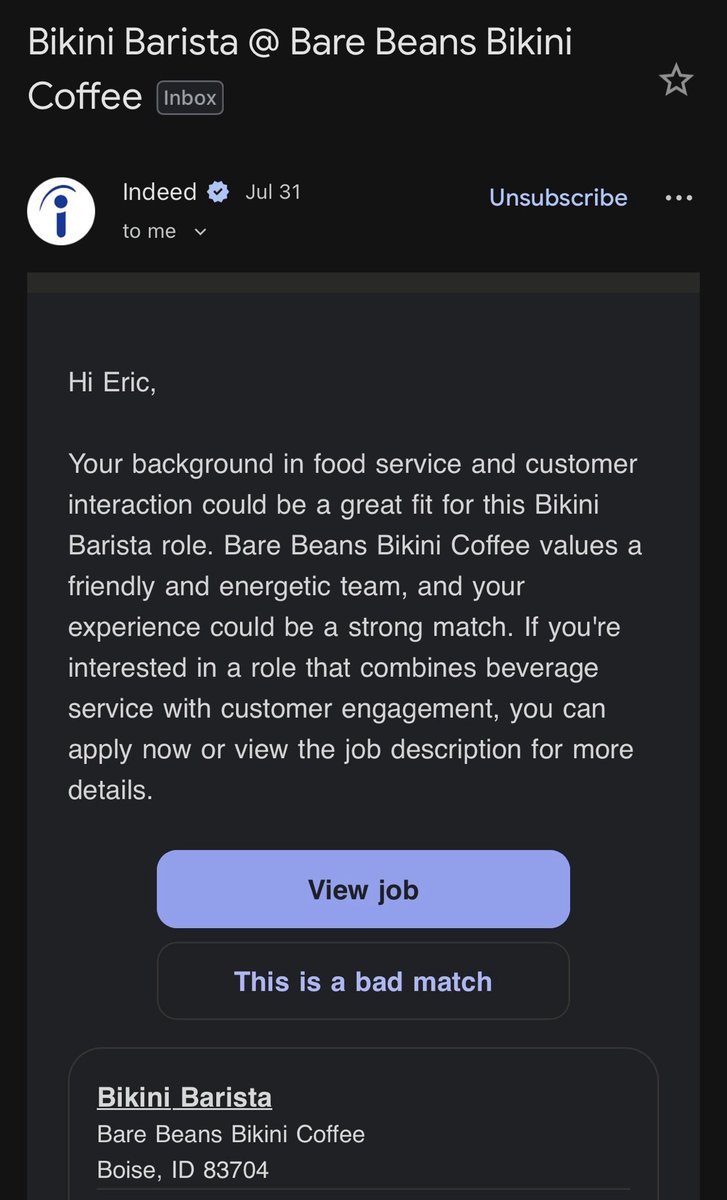Tap the 'to me' recipient text
This screenshot has width=727, height=1200.
(x=149, y=231)
